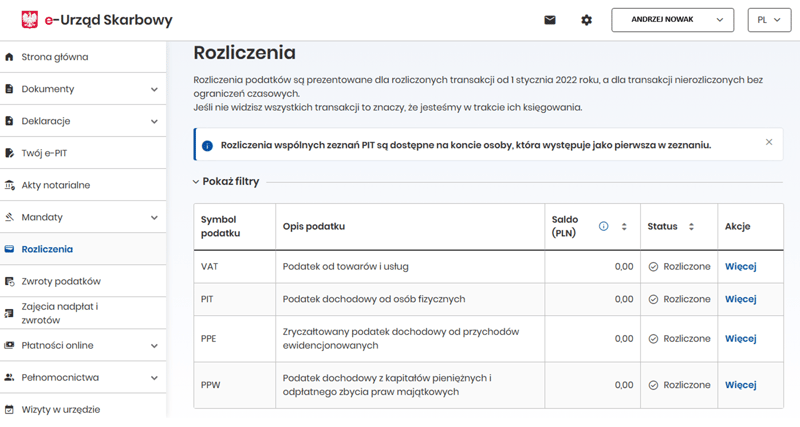800x427 pixels.
Task: Click the Wizyty w urzędzie calendar icon
Action: [x=9, y=409]
